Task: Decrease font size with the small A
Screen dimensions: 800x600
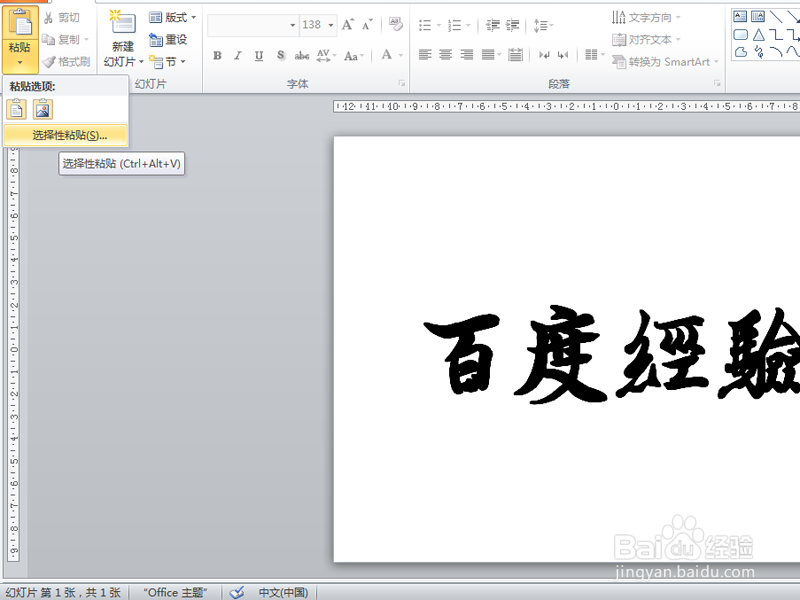Action: pos(367,24)
